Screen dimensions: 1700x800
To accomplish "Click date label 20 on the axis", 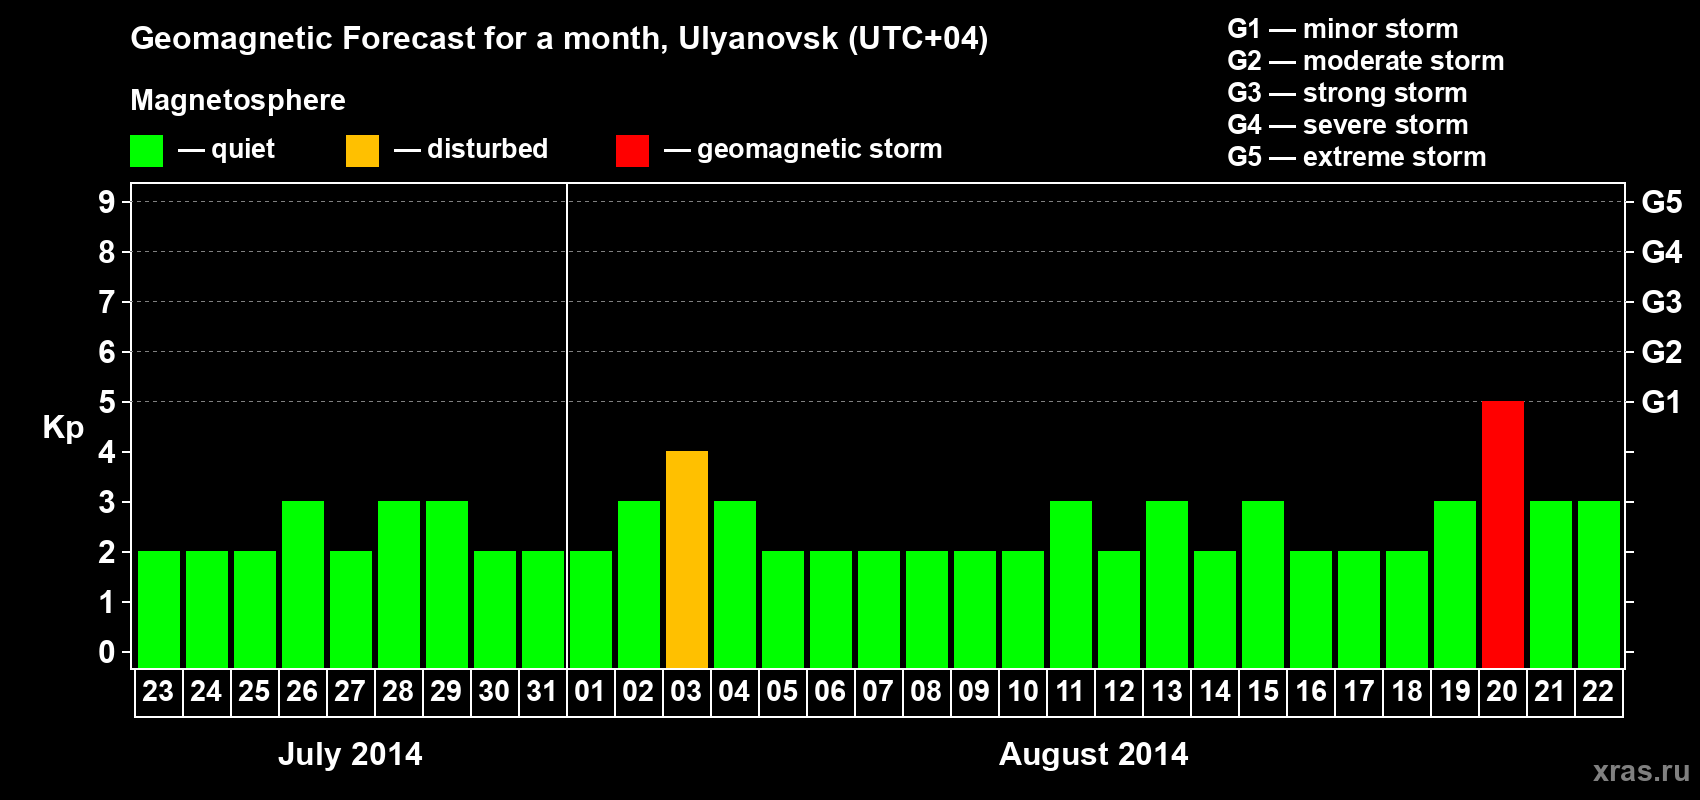I will point(1502,691).
